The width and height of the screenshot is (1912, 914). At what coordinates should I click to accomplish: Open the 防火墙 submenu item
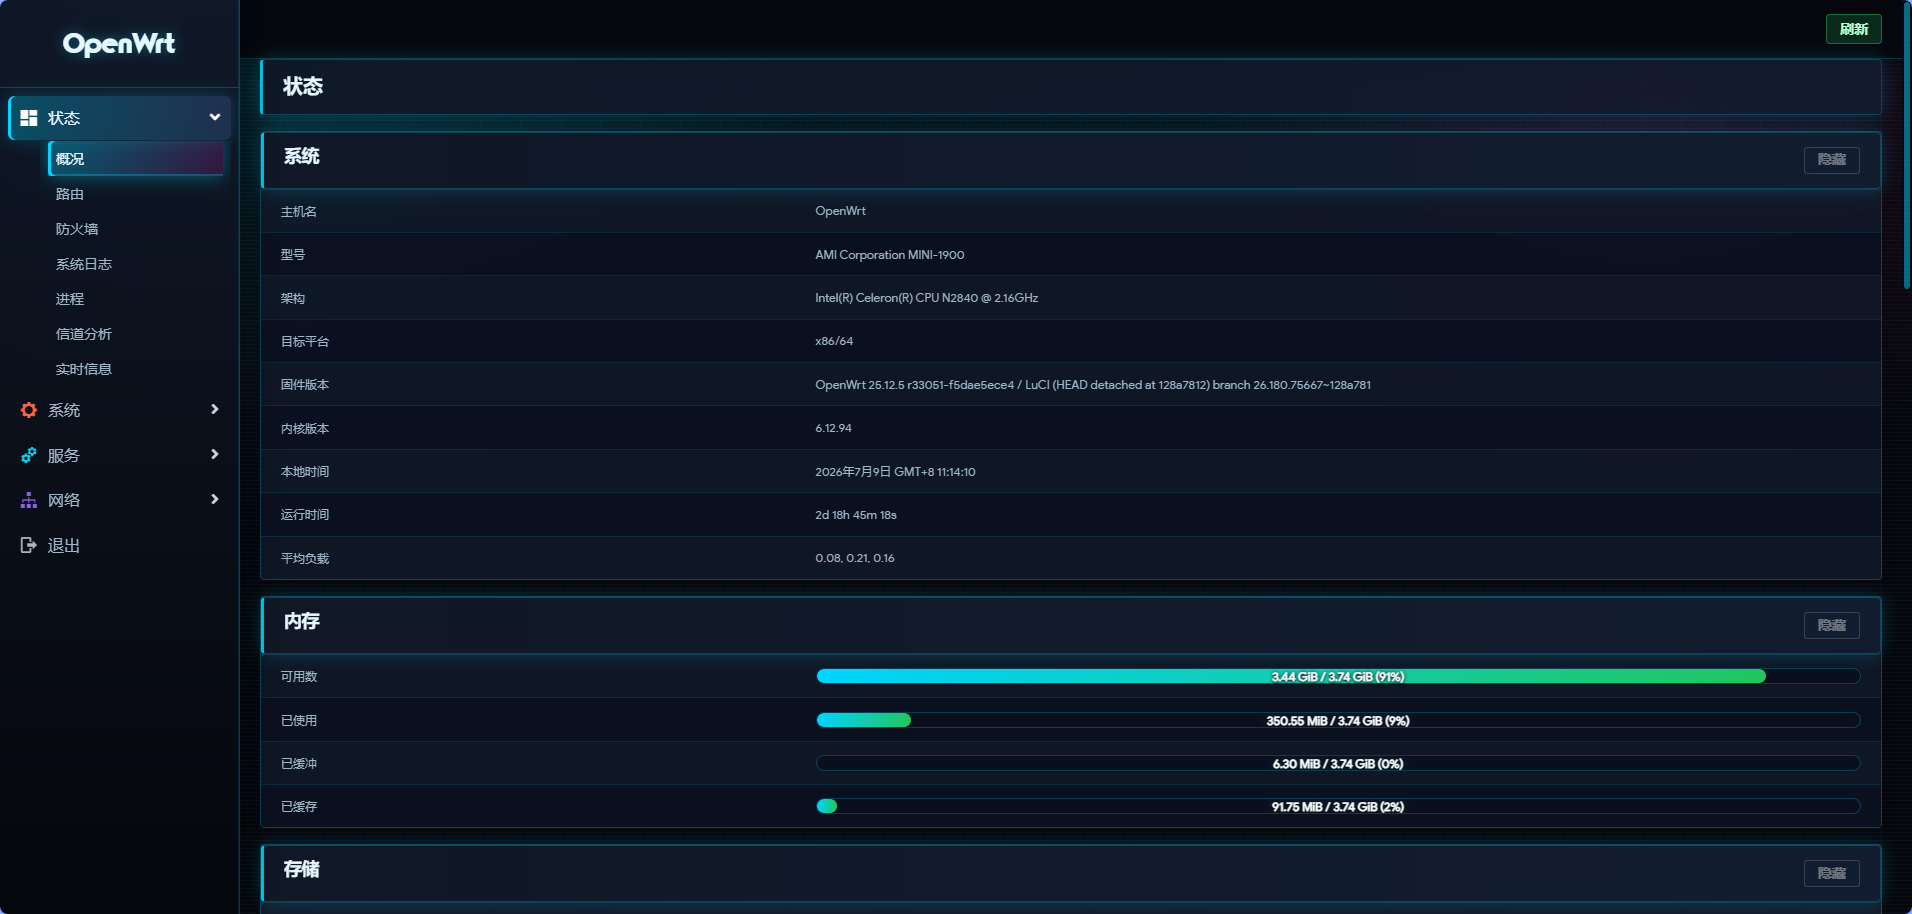(77, 229)
